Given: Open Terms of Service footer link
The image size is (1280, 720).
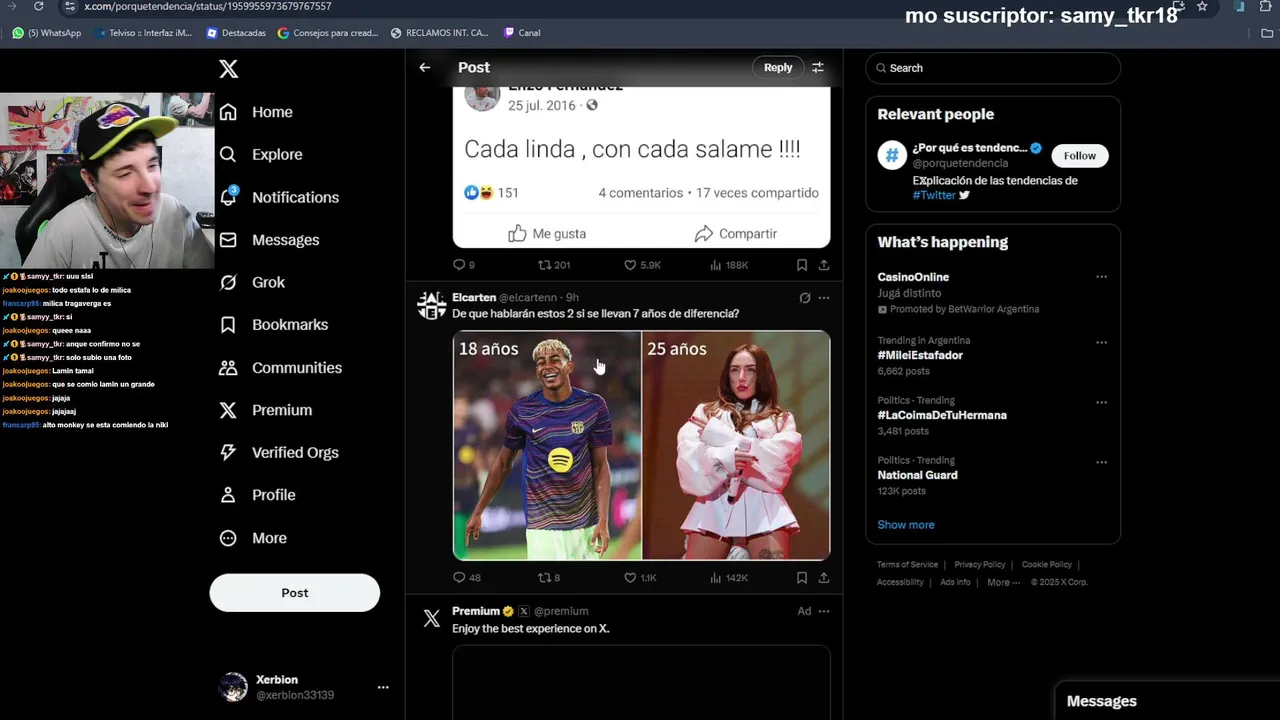Looking at the screenshot, I should (x=907, y=565).
